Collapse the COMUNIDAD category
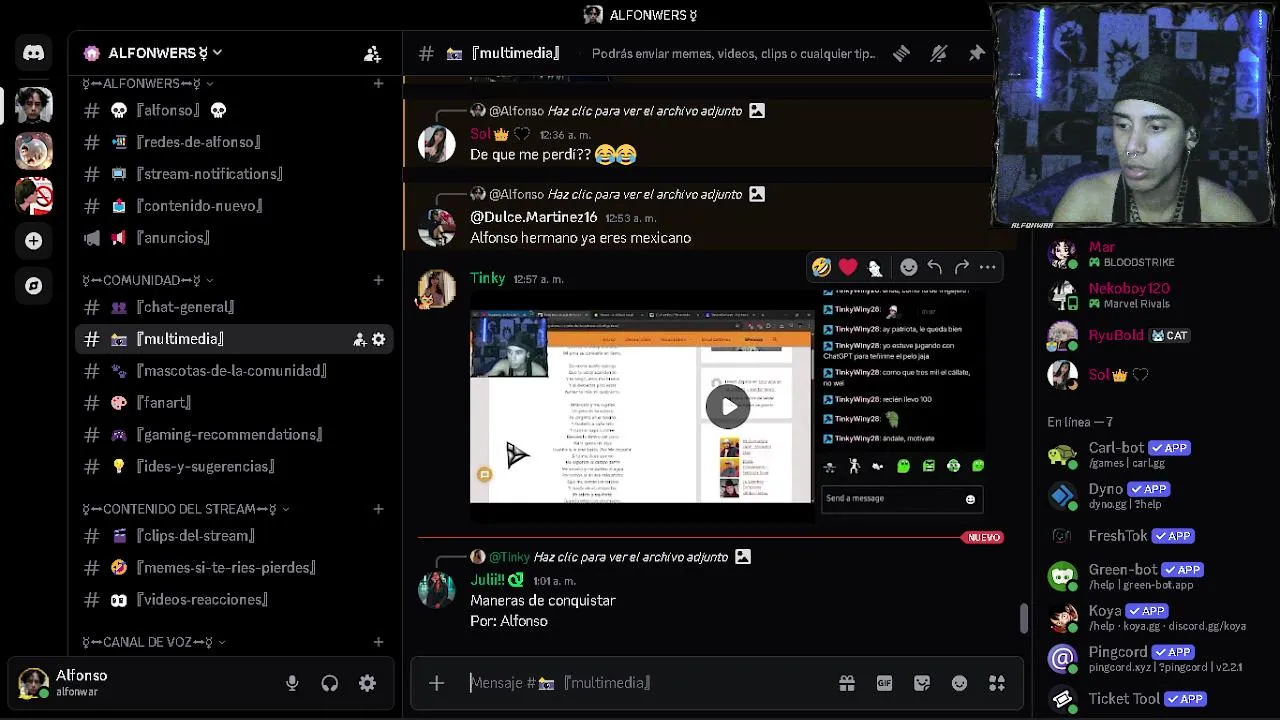This screenshot has height=720, width=1280. (x=146, y=280)
